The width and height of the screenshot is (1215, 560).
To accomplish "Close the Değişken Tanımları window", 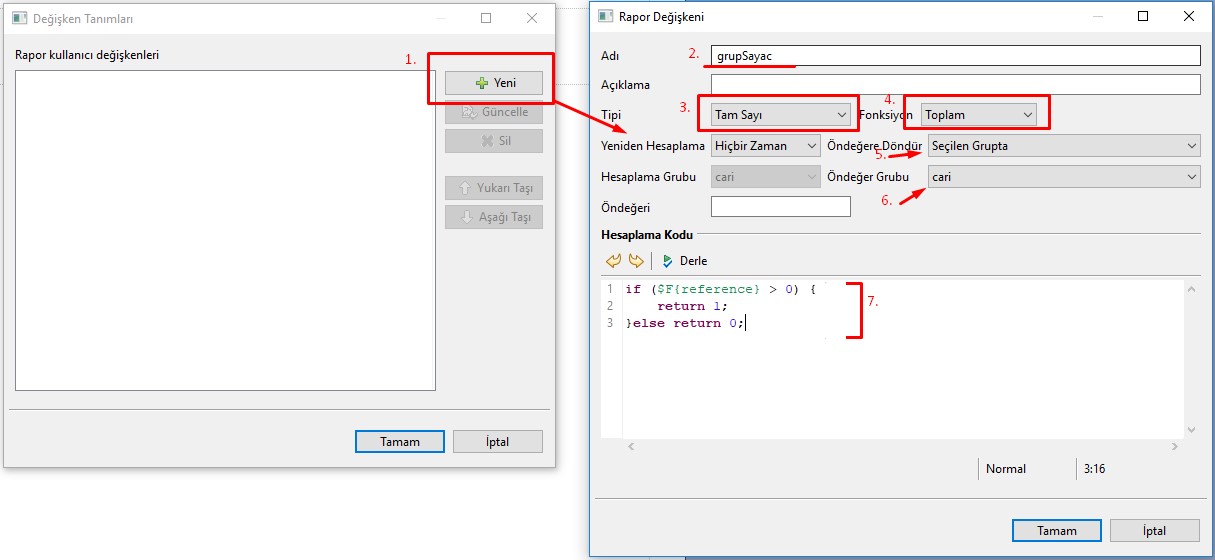I will (532, 18).
